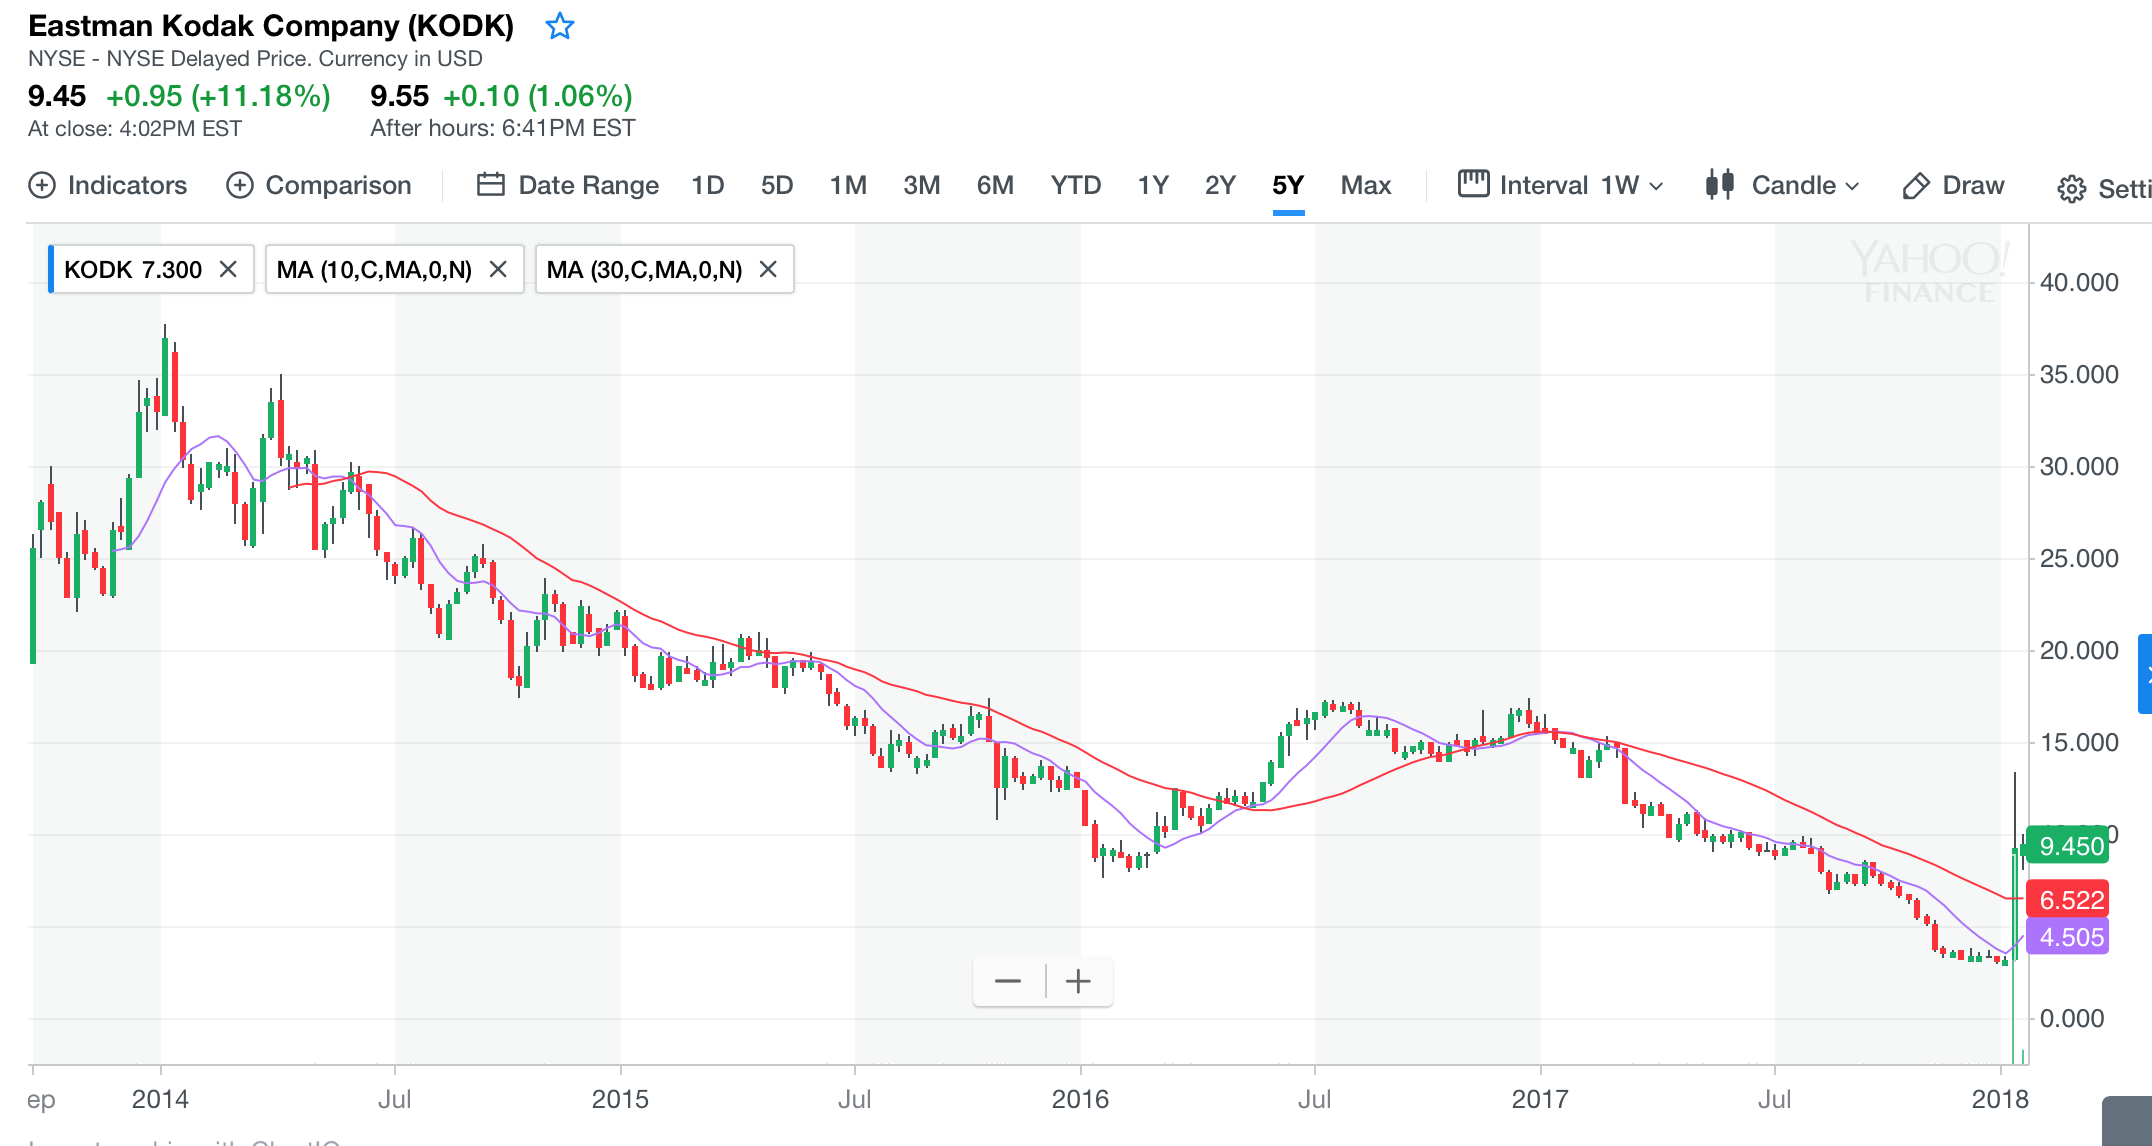
Task: Click the calendar icon for Date Range
Action: (491, 185)
